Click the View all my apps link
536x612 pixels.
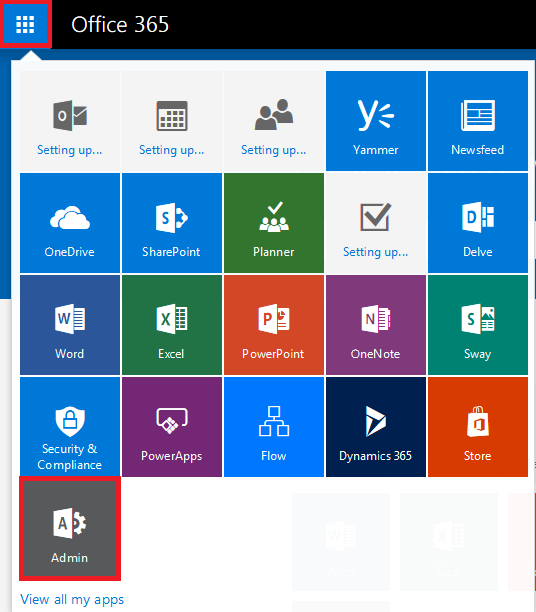[72, 599]
